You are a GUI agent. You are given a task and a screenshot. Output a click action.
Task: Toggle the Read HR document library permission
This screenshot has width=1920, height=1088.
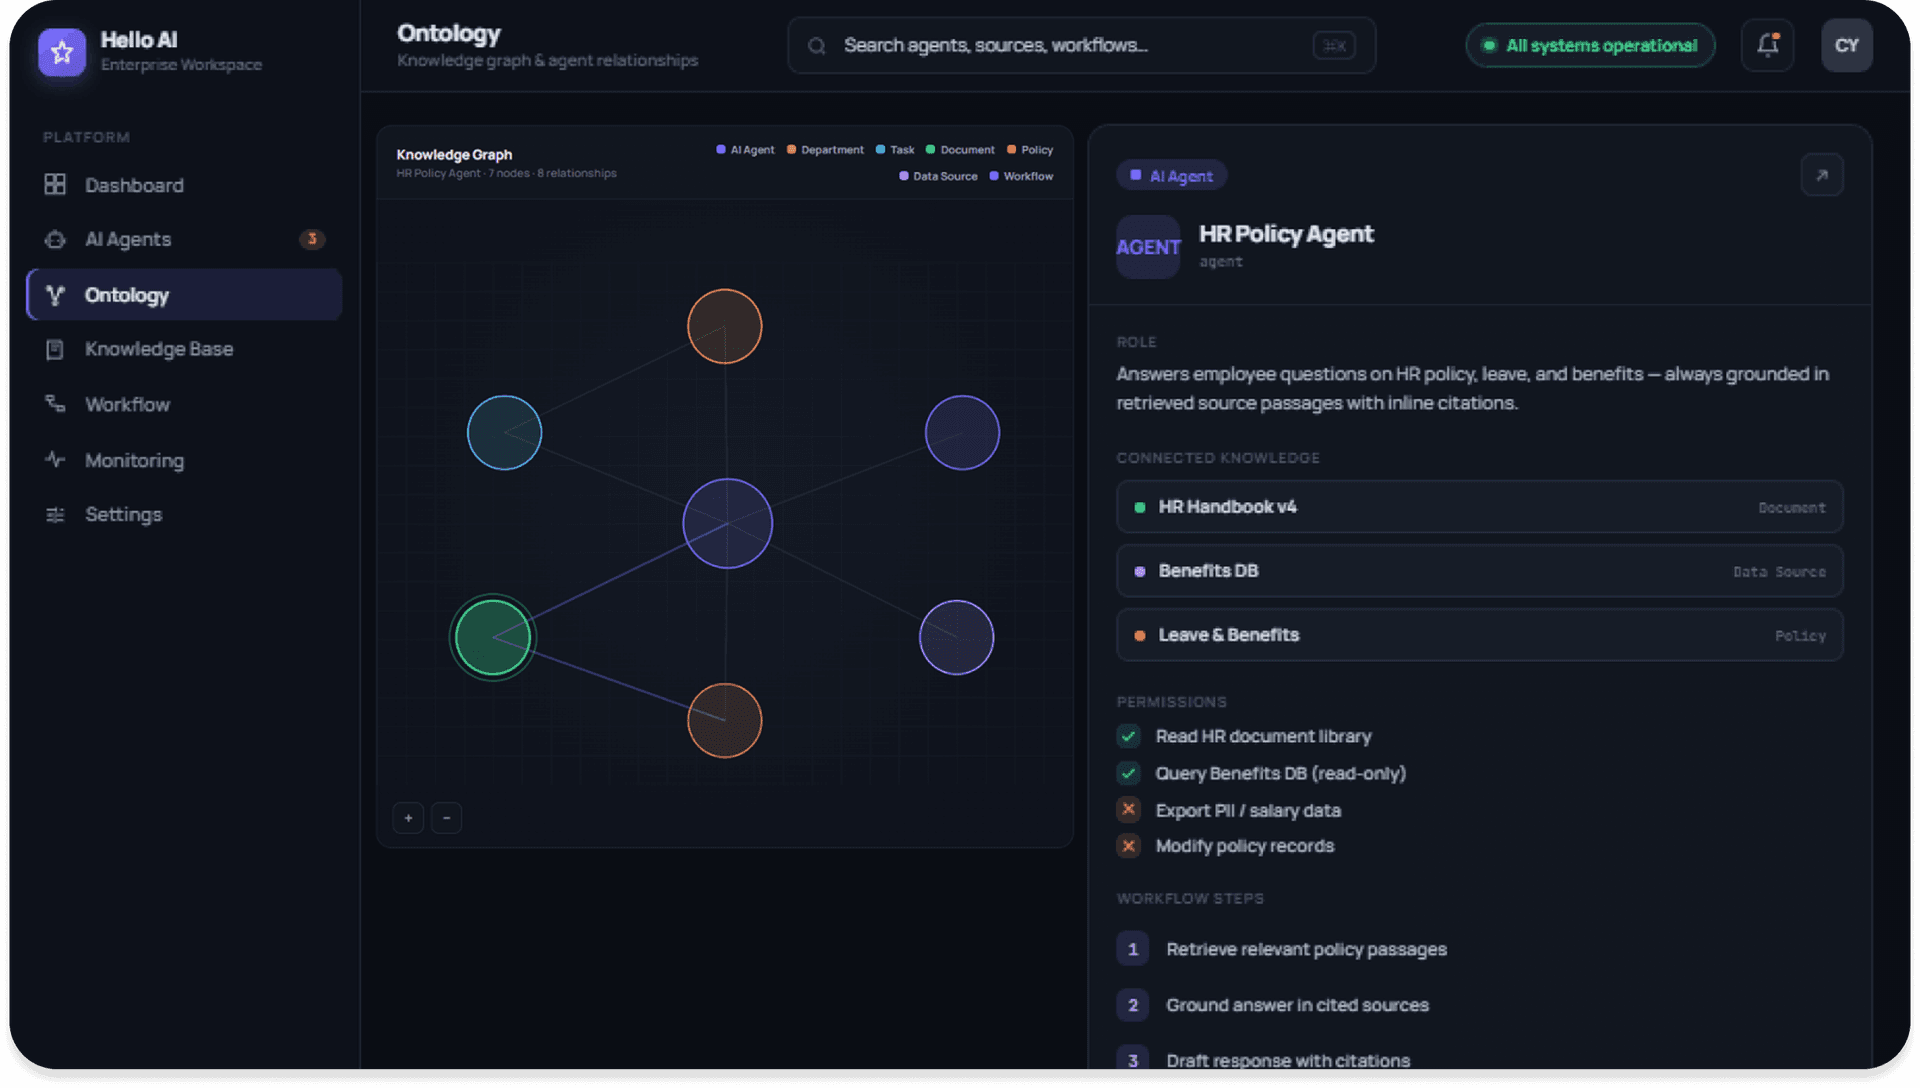(x=1128, y=736)
